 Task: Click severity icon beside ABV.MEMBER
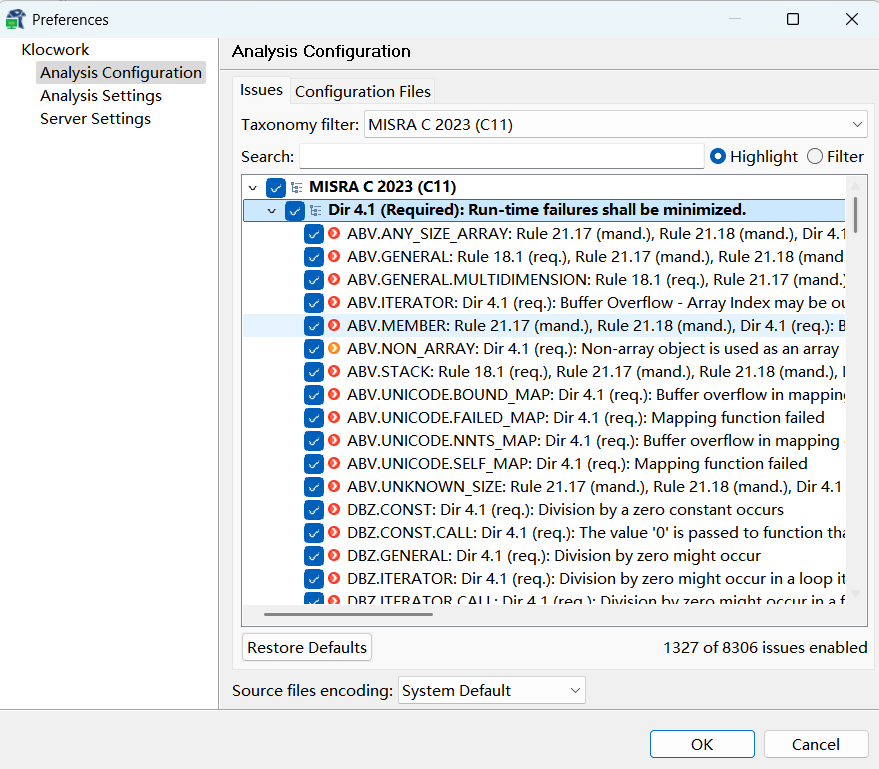(x=334, y=325)
